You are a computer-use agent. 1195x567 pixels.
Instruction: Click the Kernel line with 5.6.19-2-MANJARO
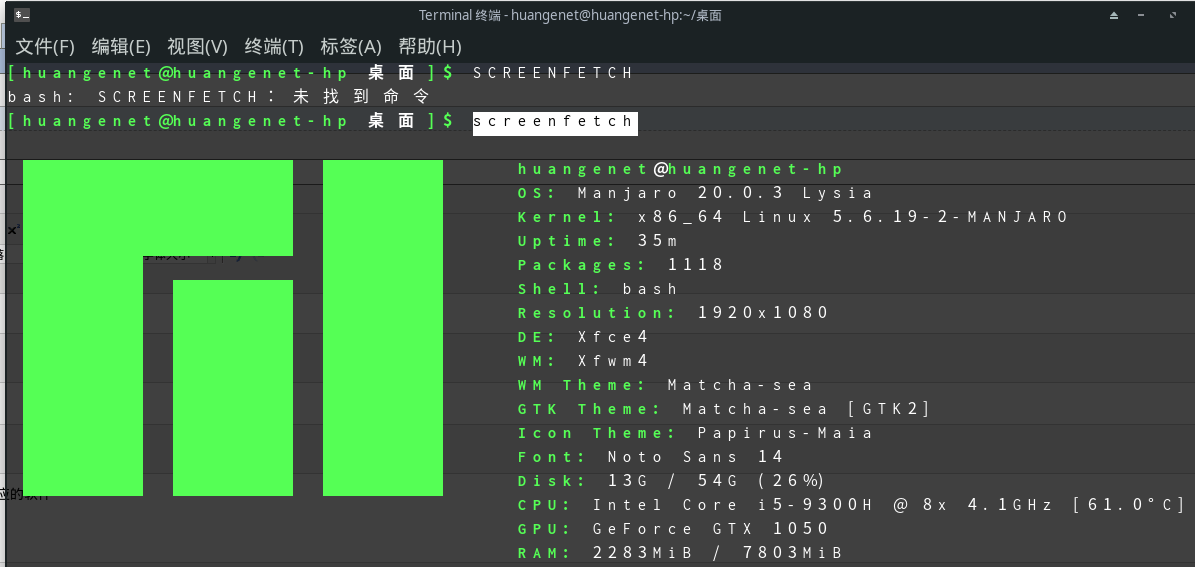click(793, 217)
